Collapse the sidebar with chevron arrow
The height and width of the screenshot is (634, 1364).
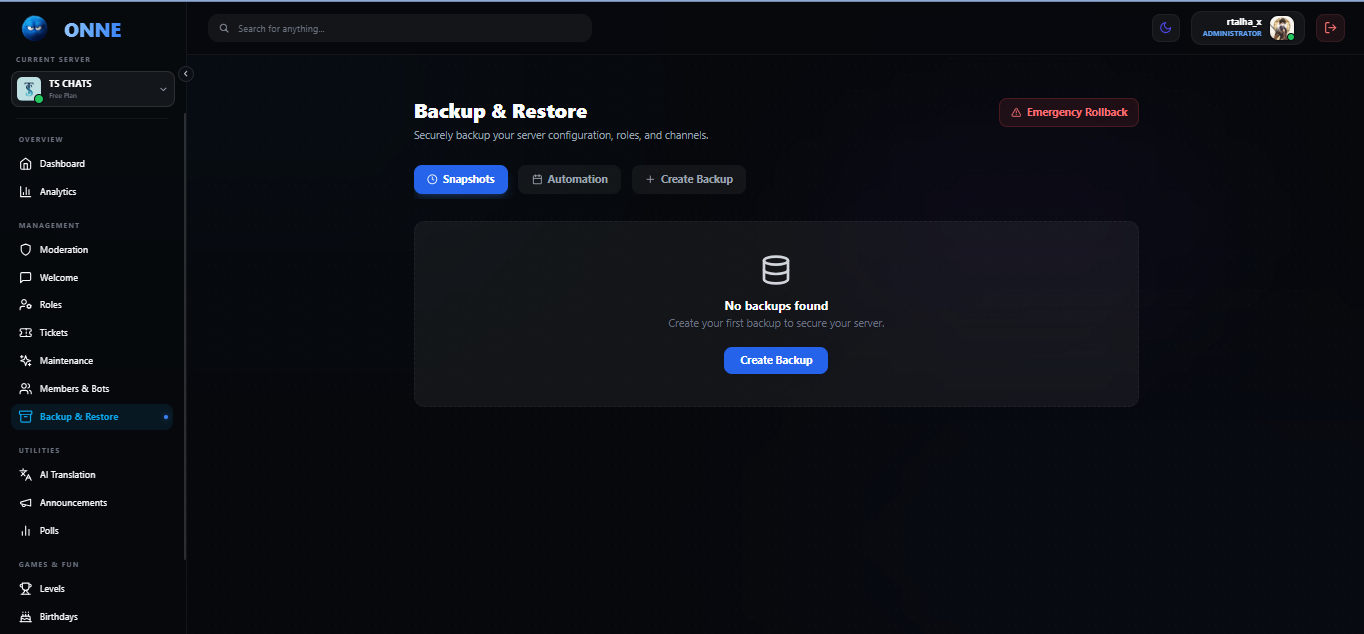point(186,73)
